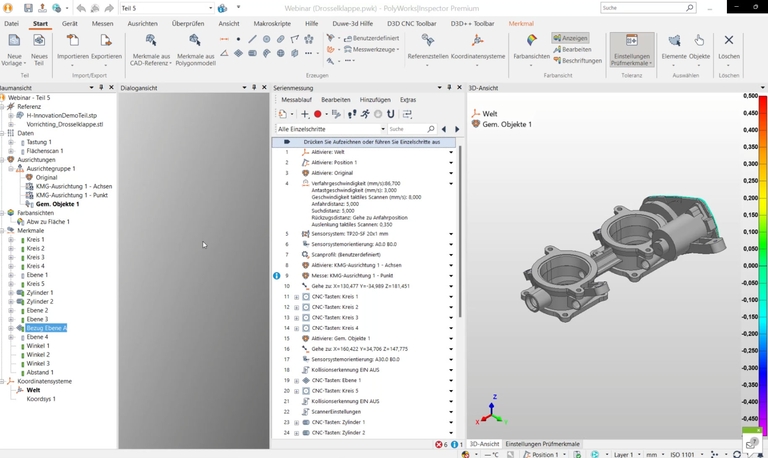Select Bezug Ebene A in the tree

click(x=47, y=328)
